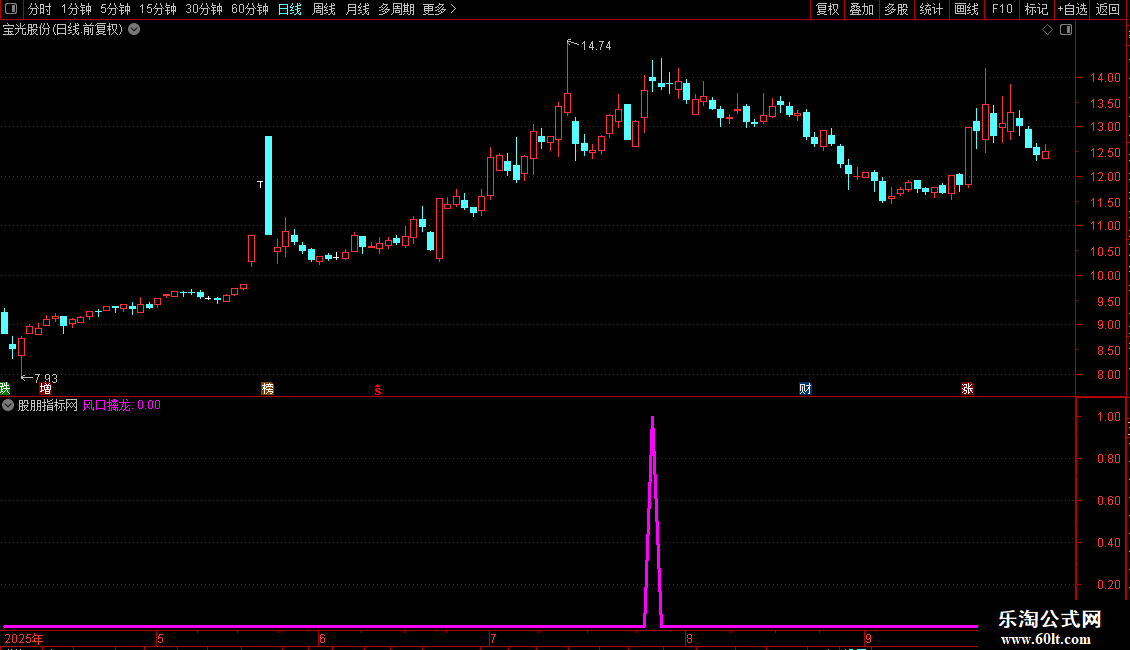The height and width of the screenshot is (650, 1130).
Task: Click the T marker beside the cyan candle
Action: click(260, 184)
